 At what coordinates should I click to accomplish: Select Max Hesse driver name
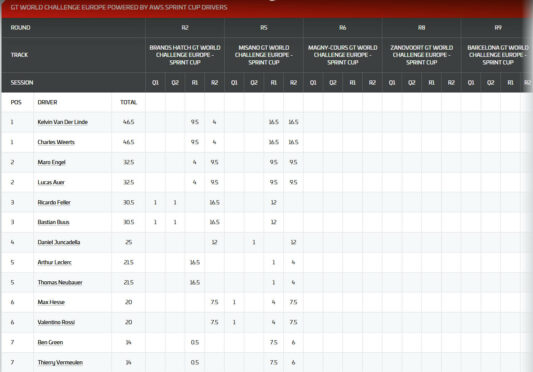pyautogui.click(x=51, y=302)
